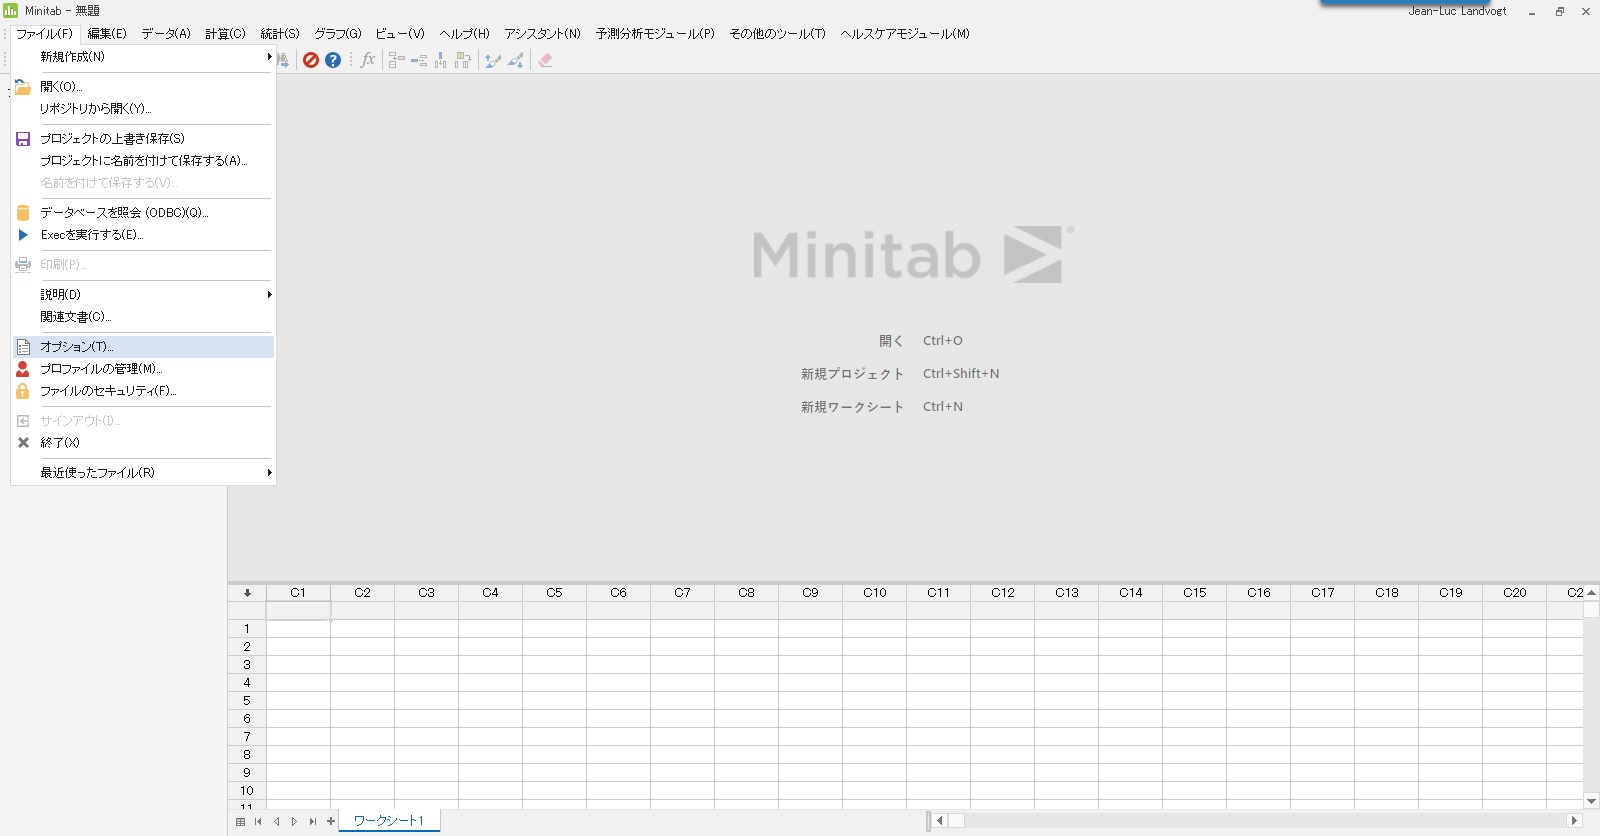
Task: Open the 計算(C) menu
Action: click(225, 33)
